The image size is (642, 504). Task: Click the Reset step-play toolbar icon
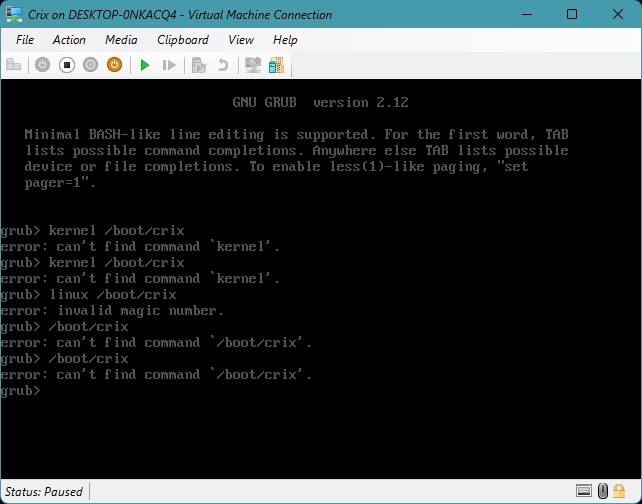pos(169,65)
